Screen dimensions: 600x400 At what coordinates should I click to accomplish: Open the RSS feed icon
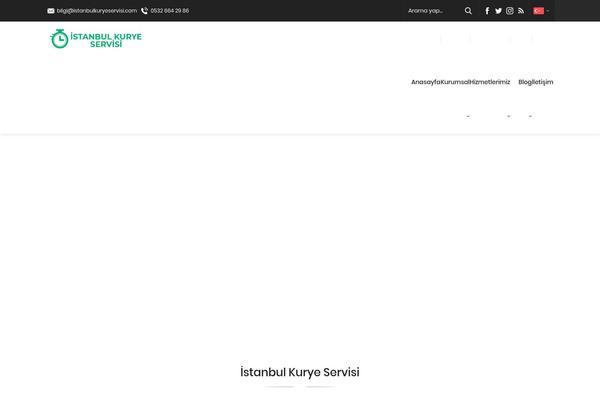521,11
